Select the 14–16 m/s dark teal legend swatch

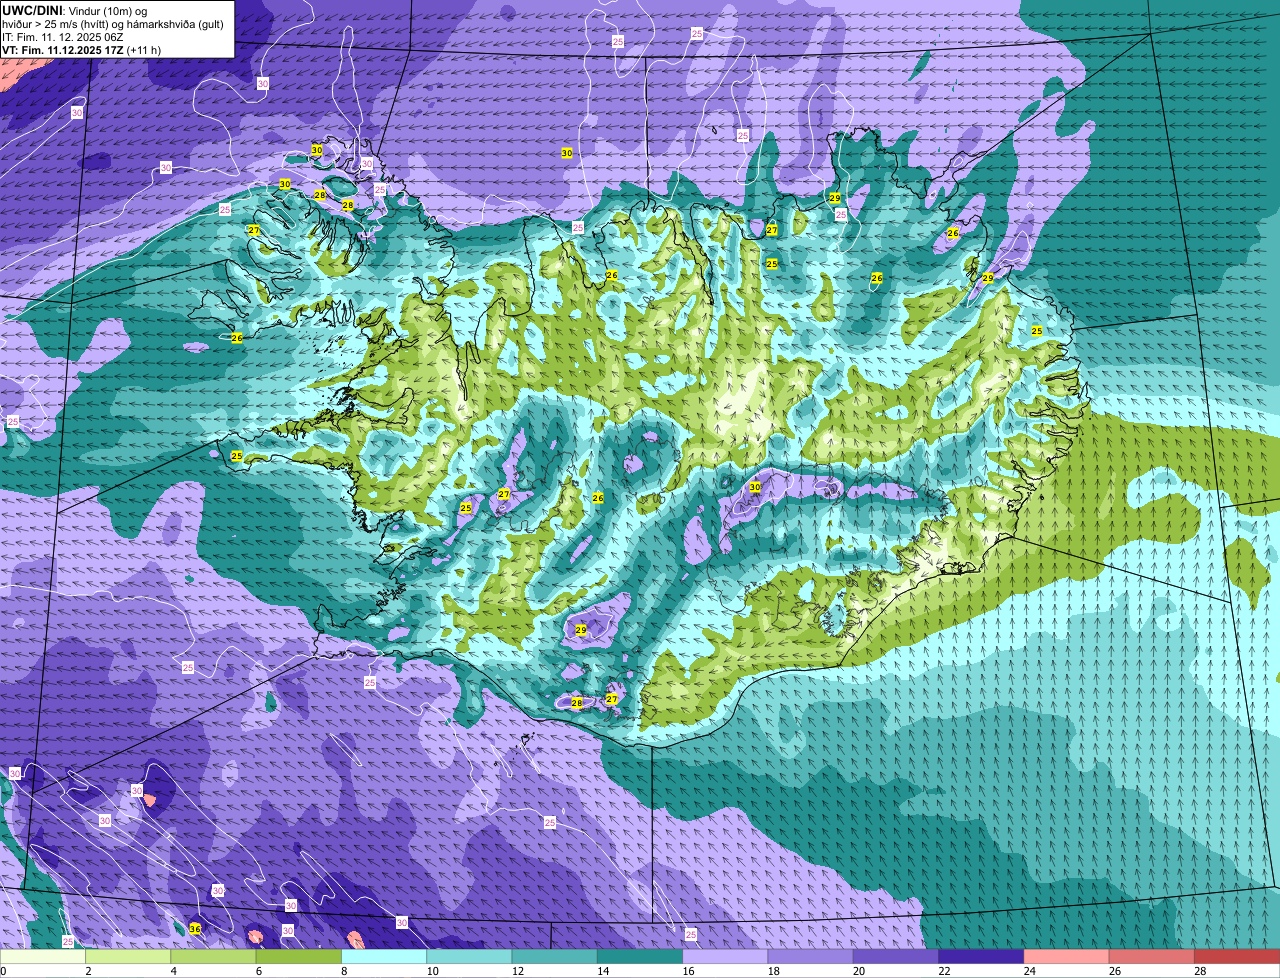tap(640, 957)
